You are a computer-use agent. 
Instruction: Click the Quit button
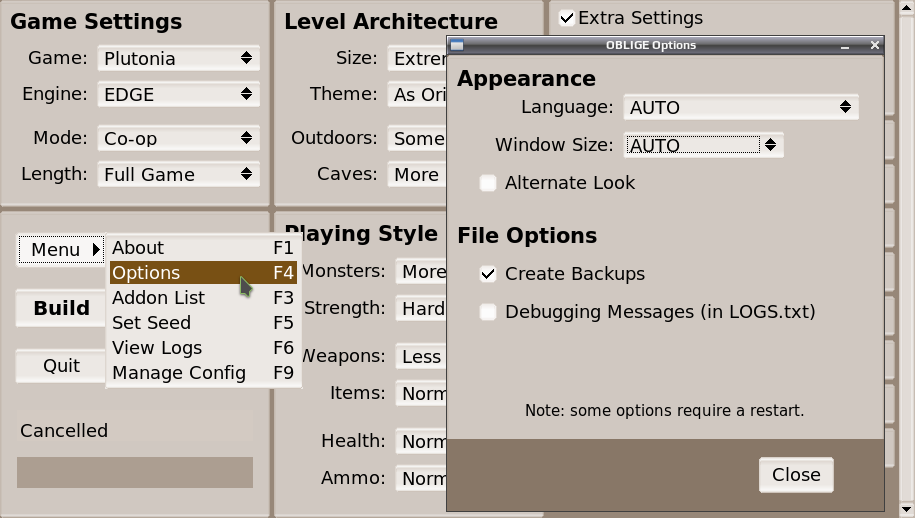[61, 366]
